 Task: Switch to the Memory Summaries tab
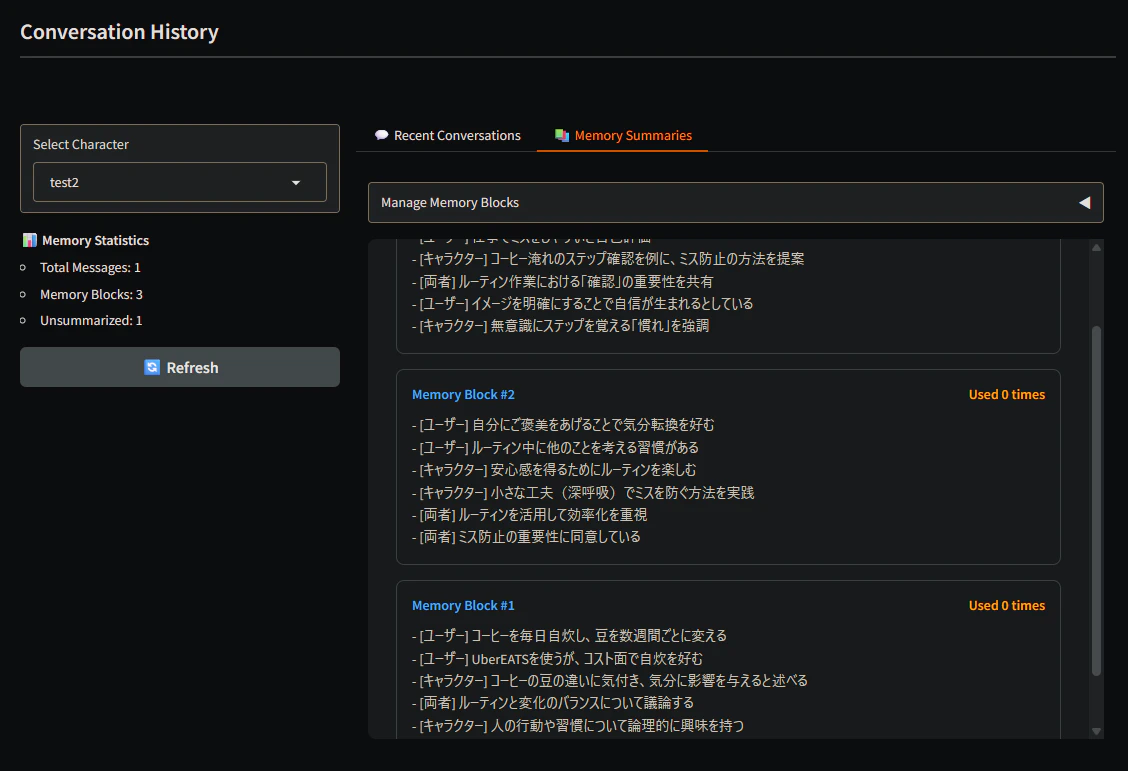tap(623, 135)
